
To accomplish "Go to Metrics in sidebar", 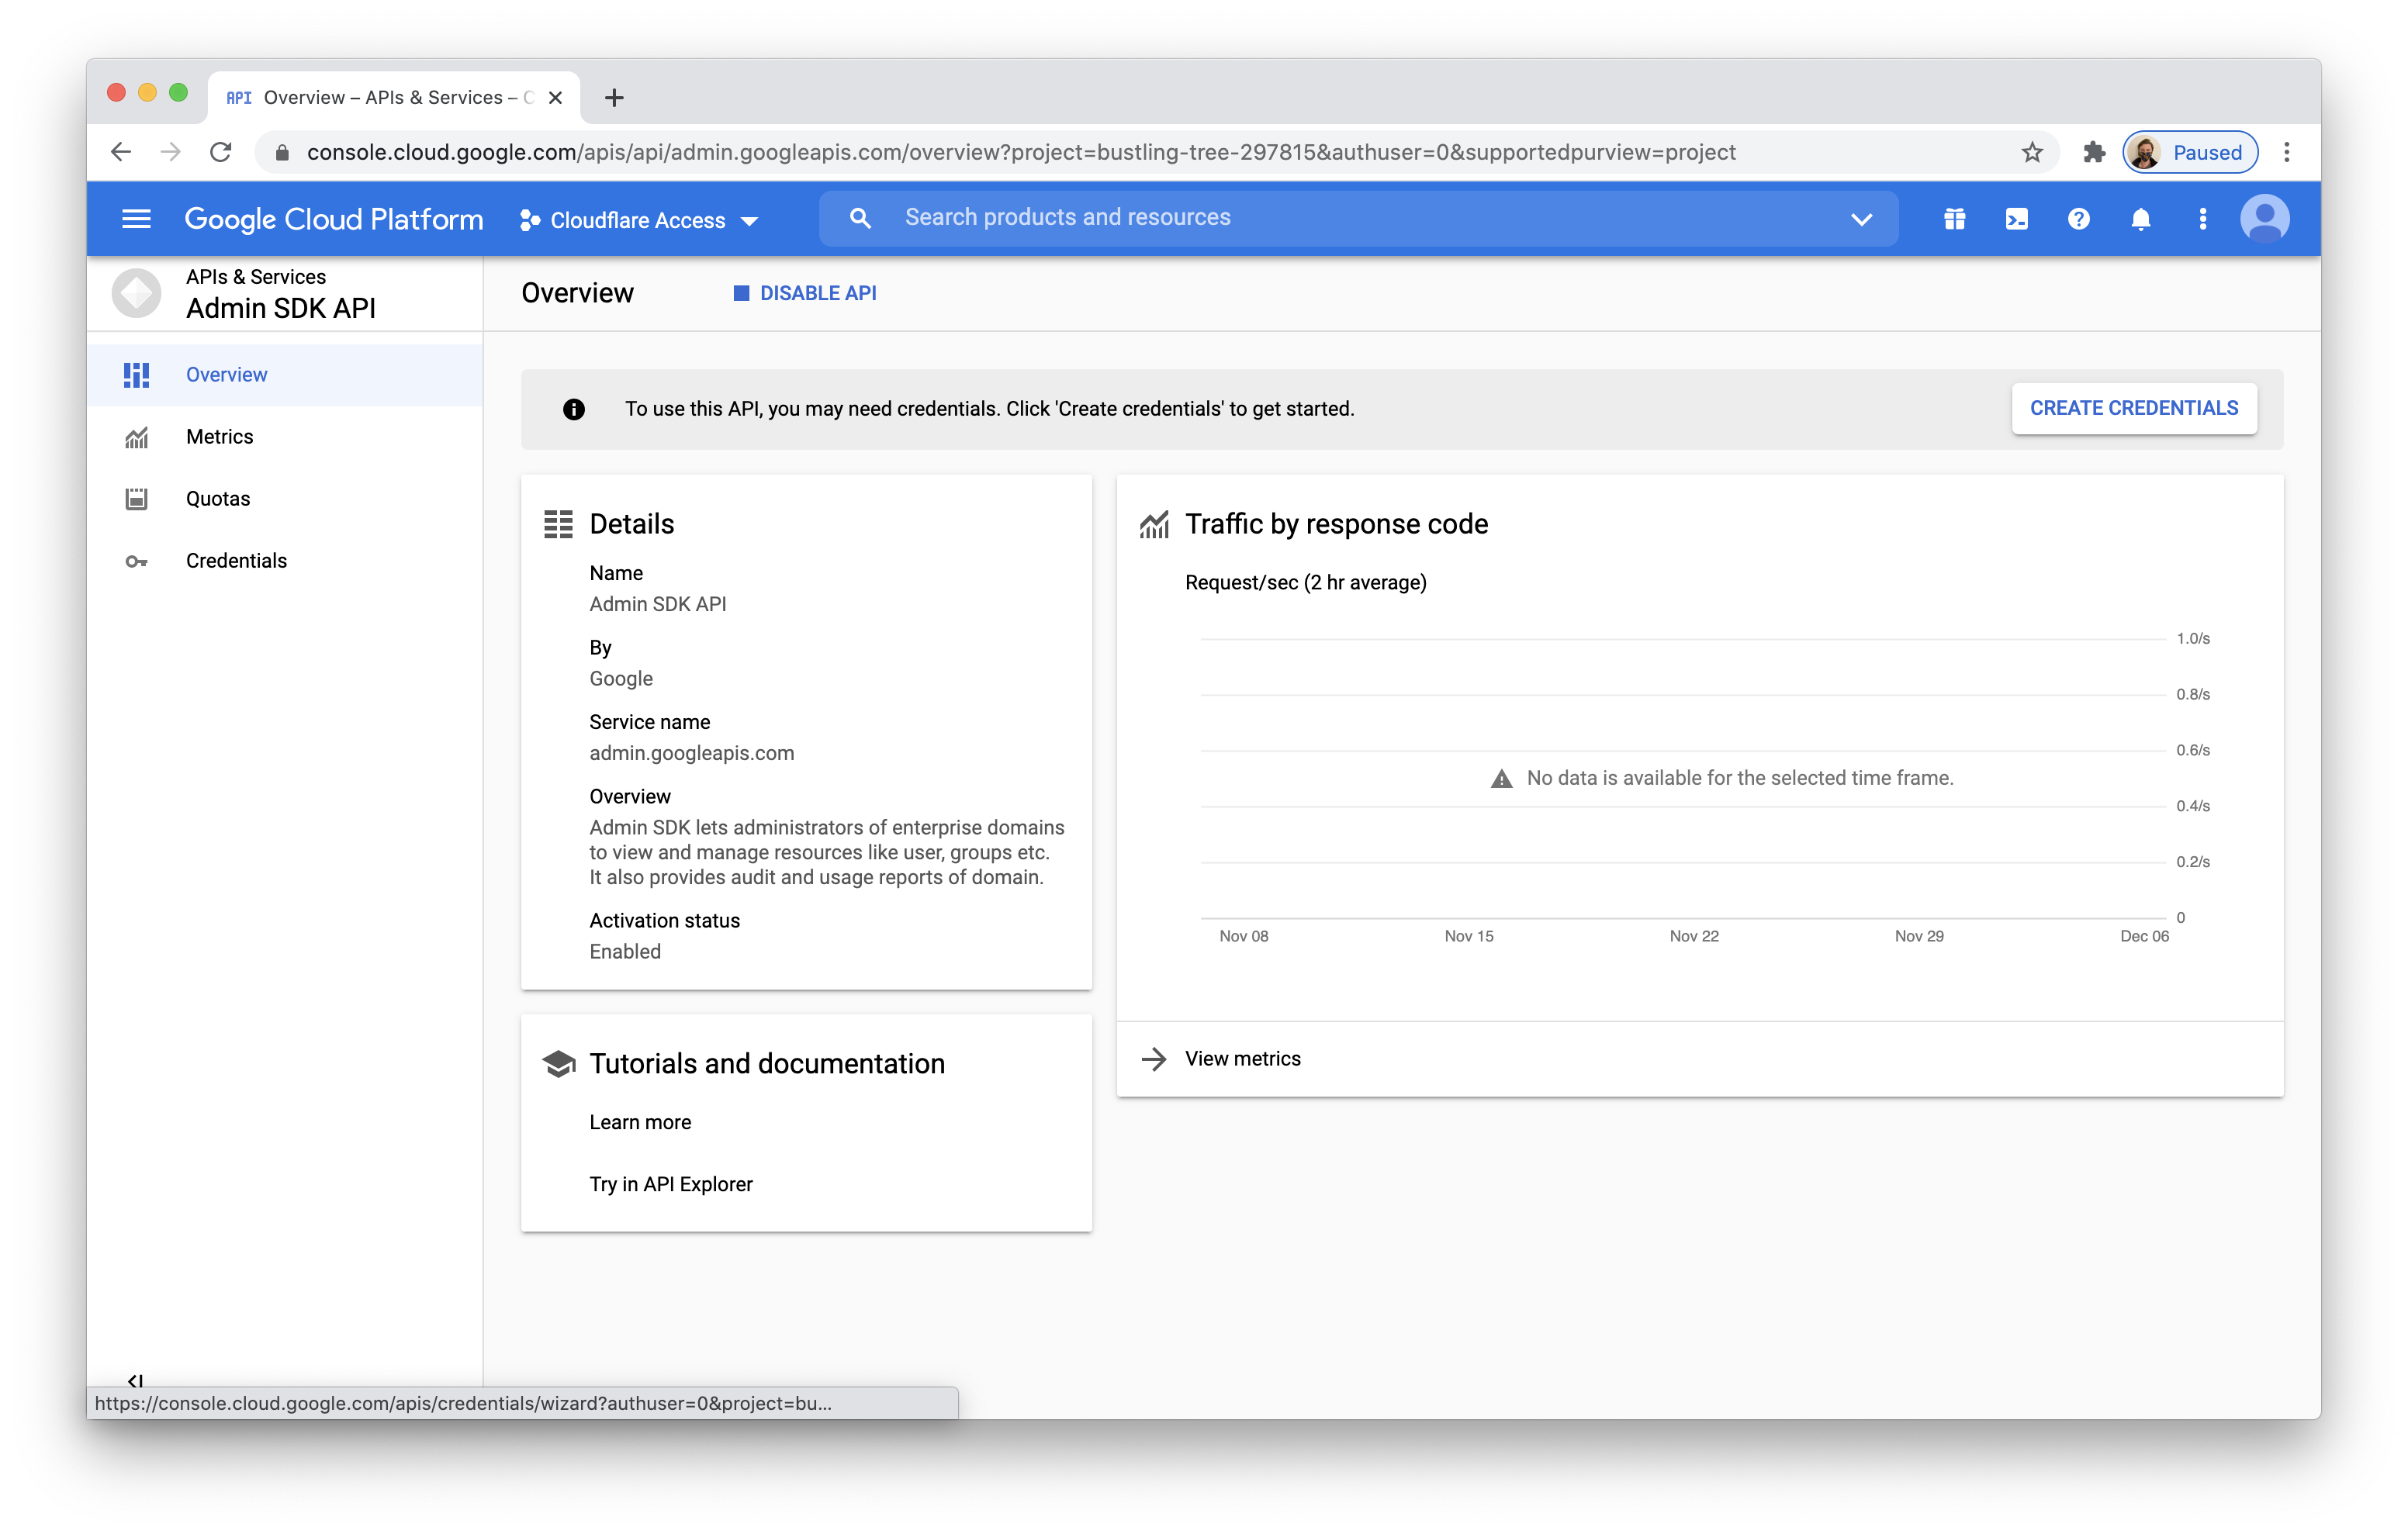I will point(219,437).
